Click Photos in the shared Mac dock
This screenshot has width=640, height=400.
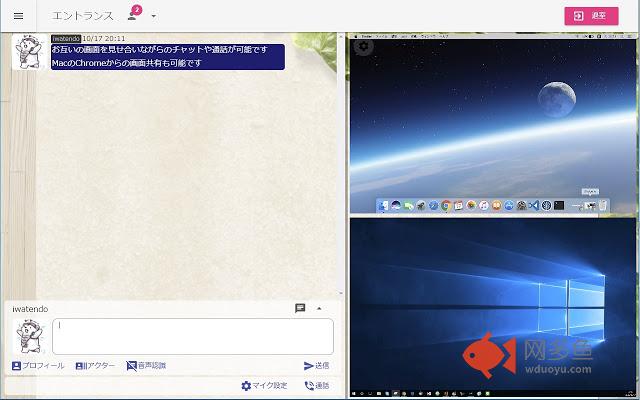tap(471, 205)
